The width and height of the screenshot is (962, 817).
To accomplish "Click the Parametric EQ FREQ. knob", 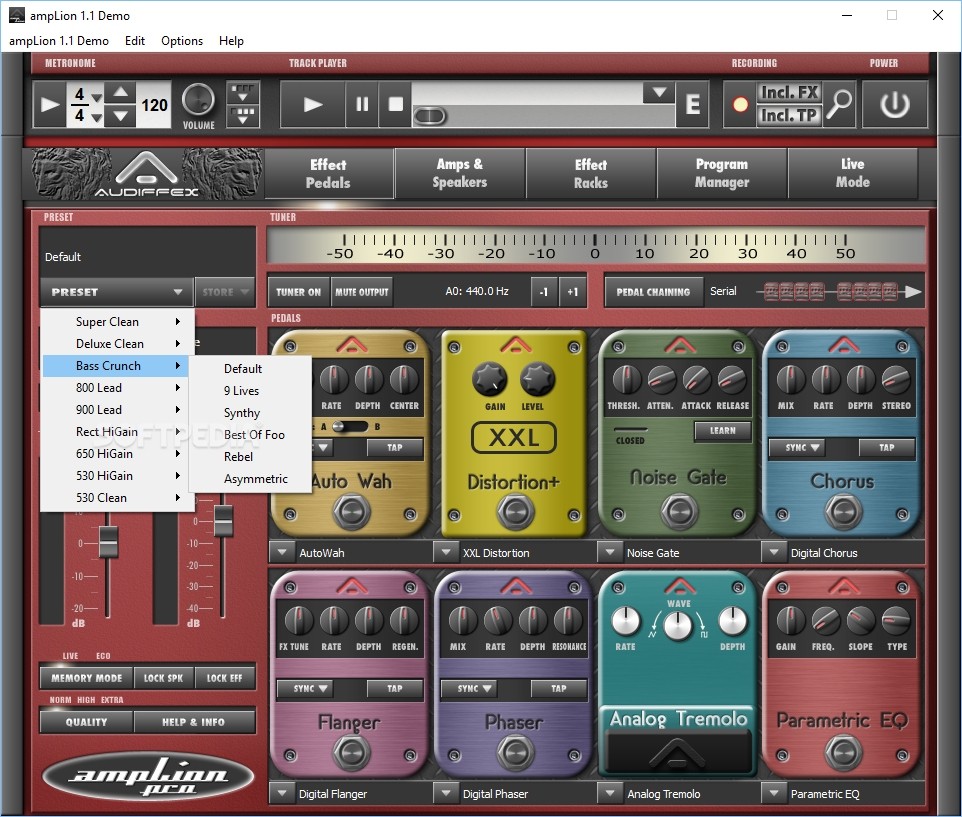I will tap(825, 621).
